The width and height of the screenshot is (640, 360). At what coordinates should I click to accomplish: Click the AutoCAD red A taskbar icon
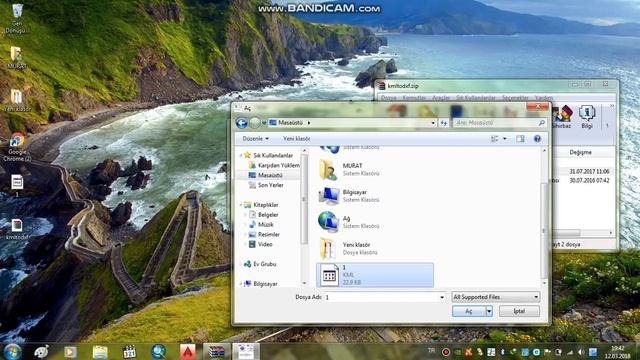[x=188, y=351]
